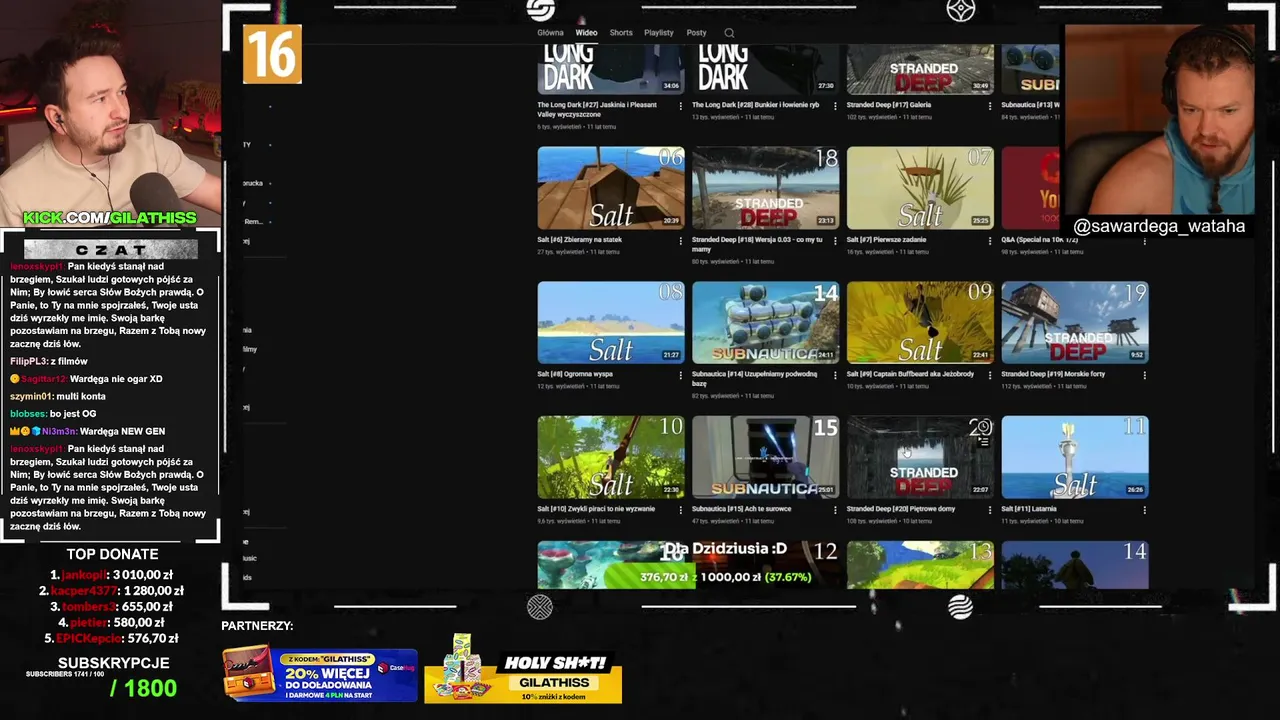Open title Subnautica [#15] Ach te surowce
This screenshot has height=720, width=1280.
coord(742,509)
